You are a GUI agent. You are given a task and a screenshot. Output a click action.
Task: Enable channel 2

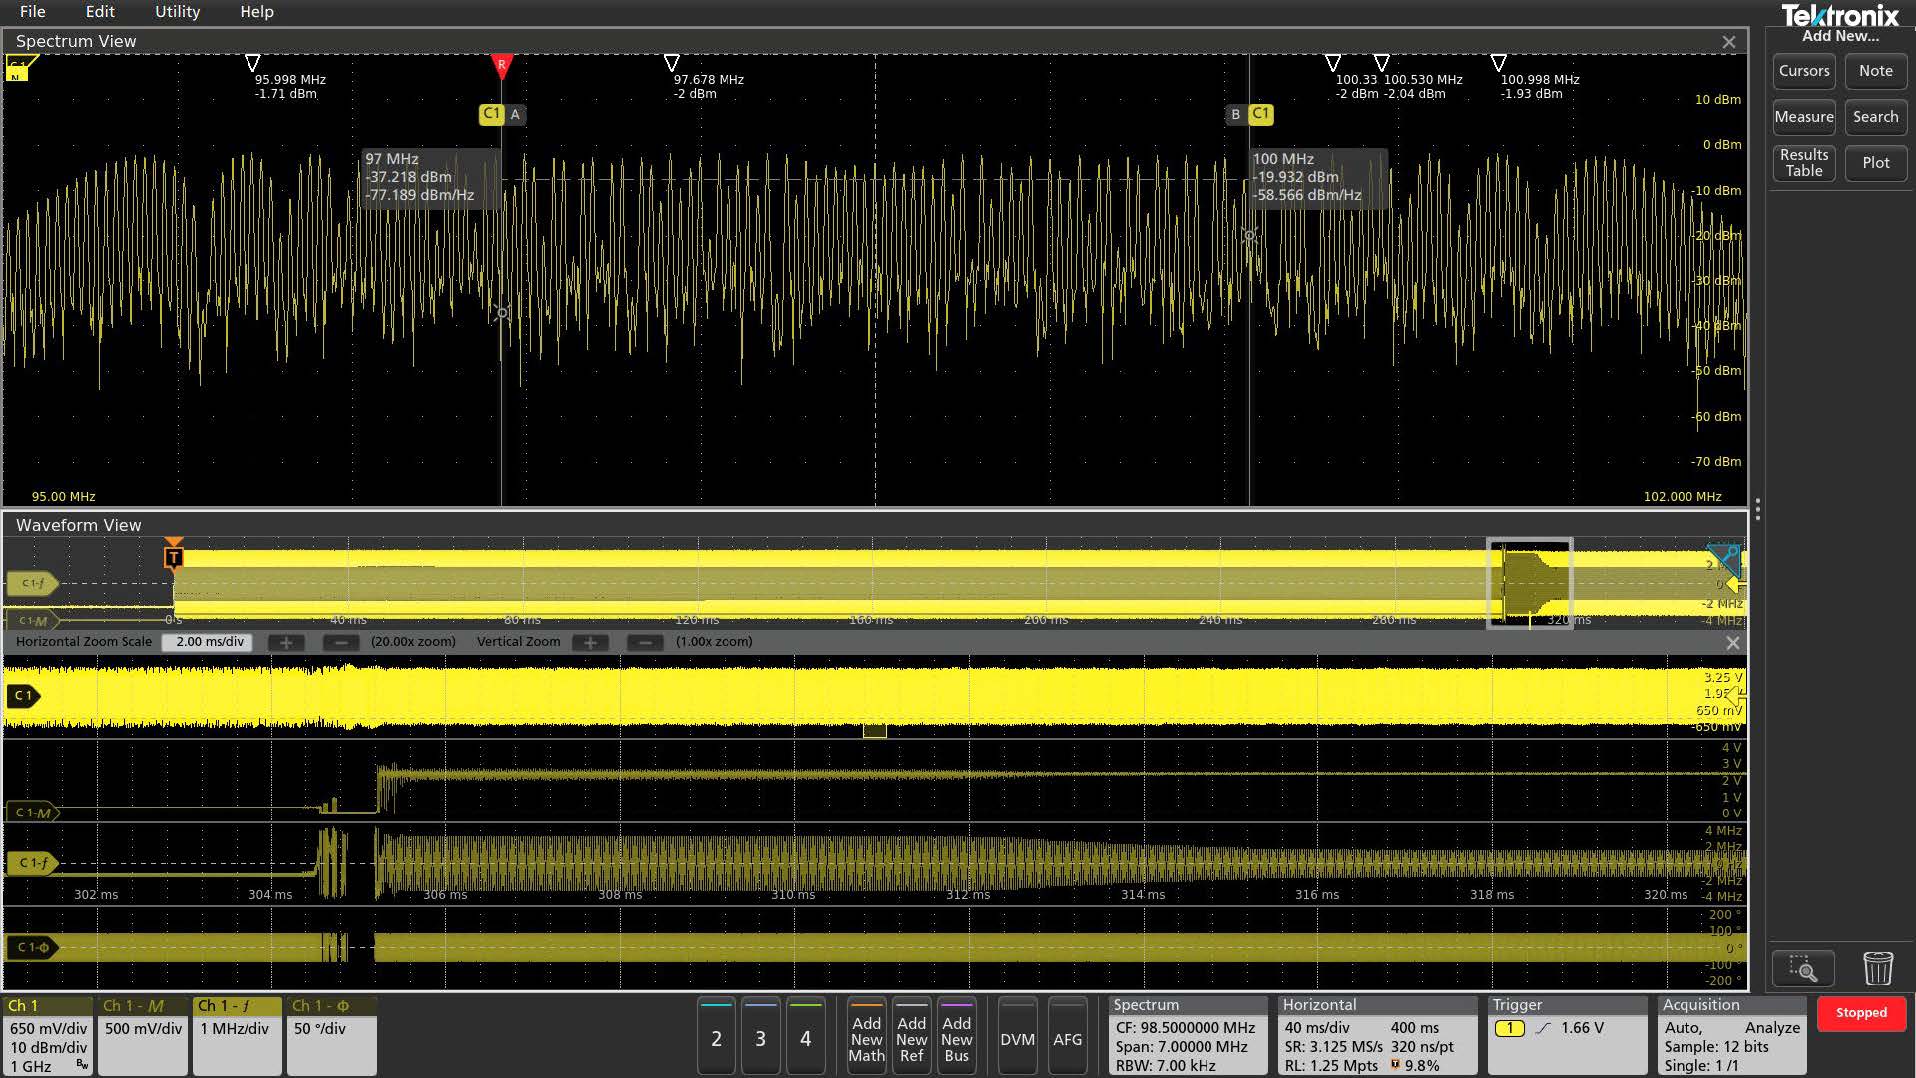click(716, 1038)
